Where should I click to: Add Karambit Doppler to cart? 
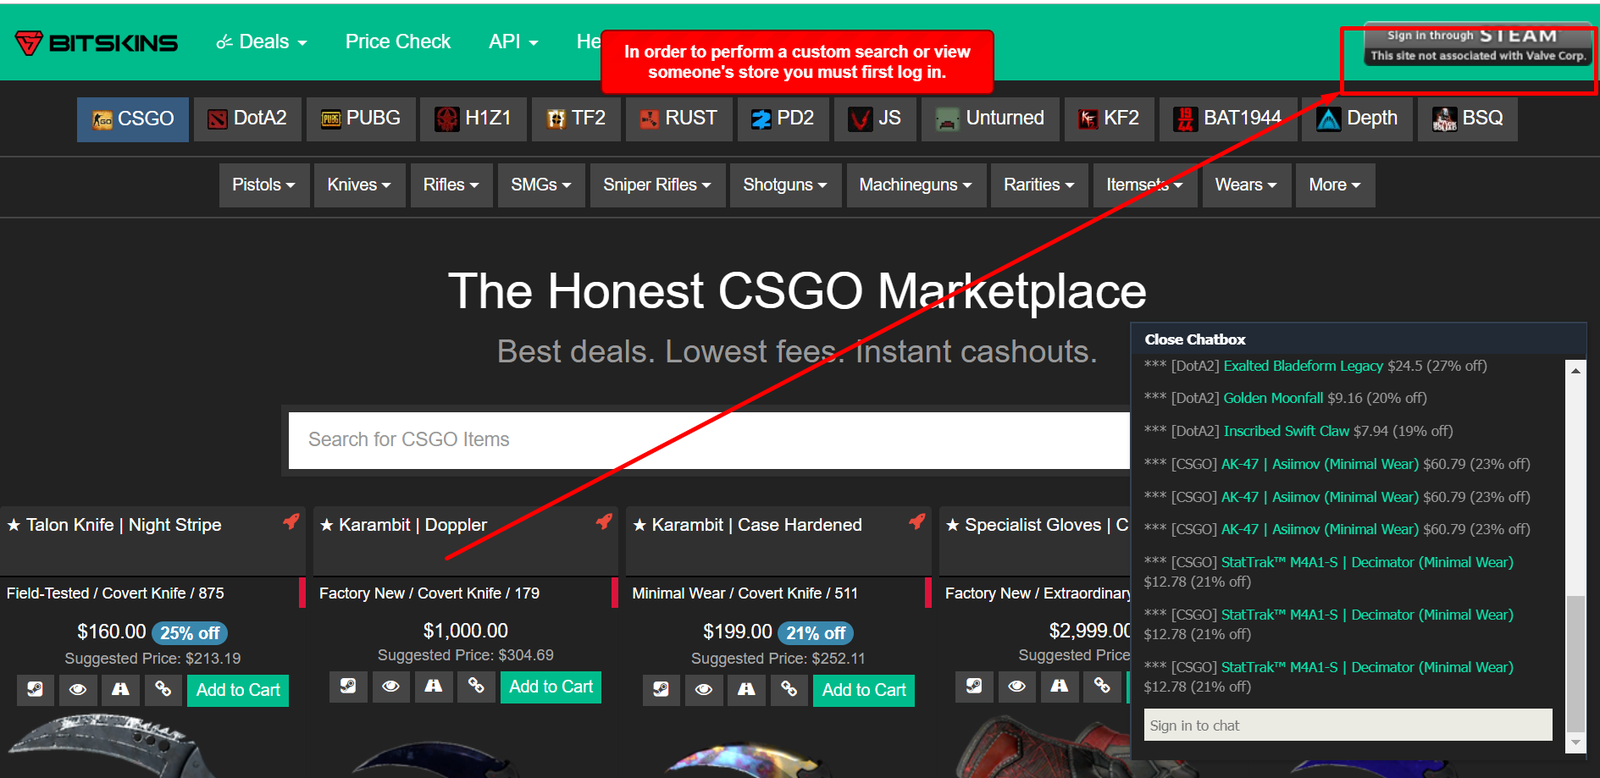[551, 687]
